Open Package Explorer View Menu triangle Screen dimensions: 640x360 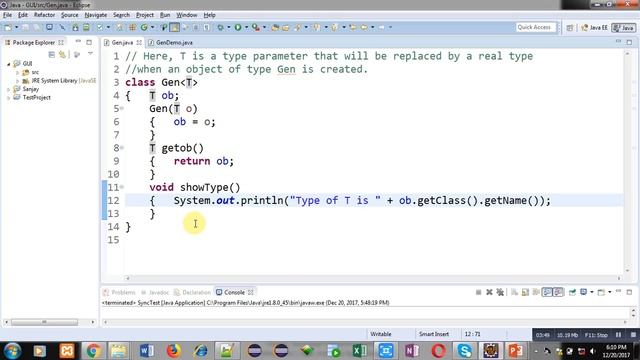tap(90, 54)
